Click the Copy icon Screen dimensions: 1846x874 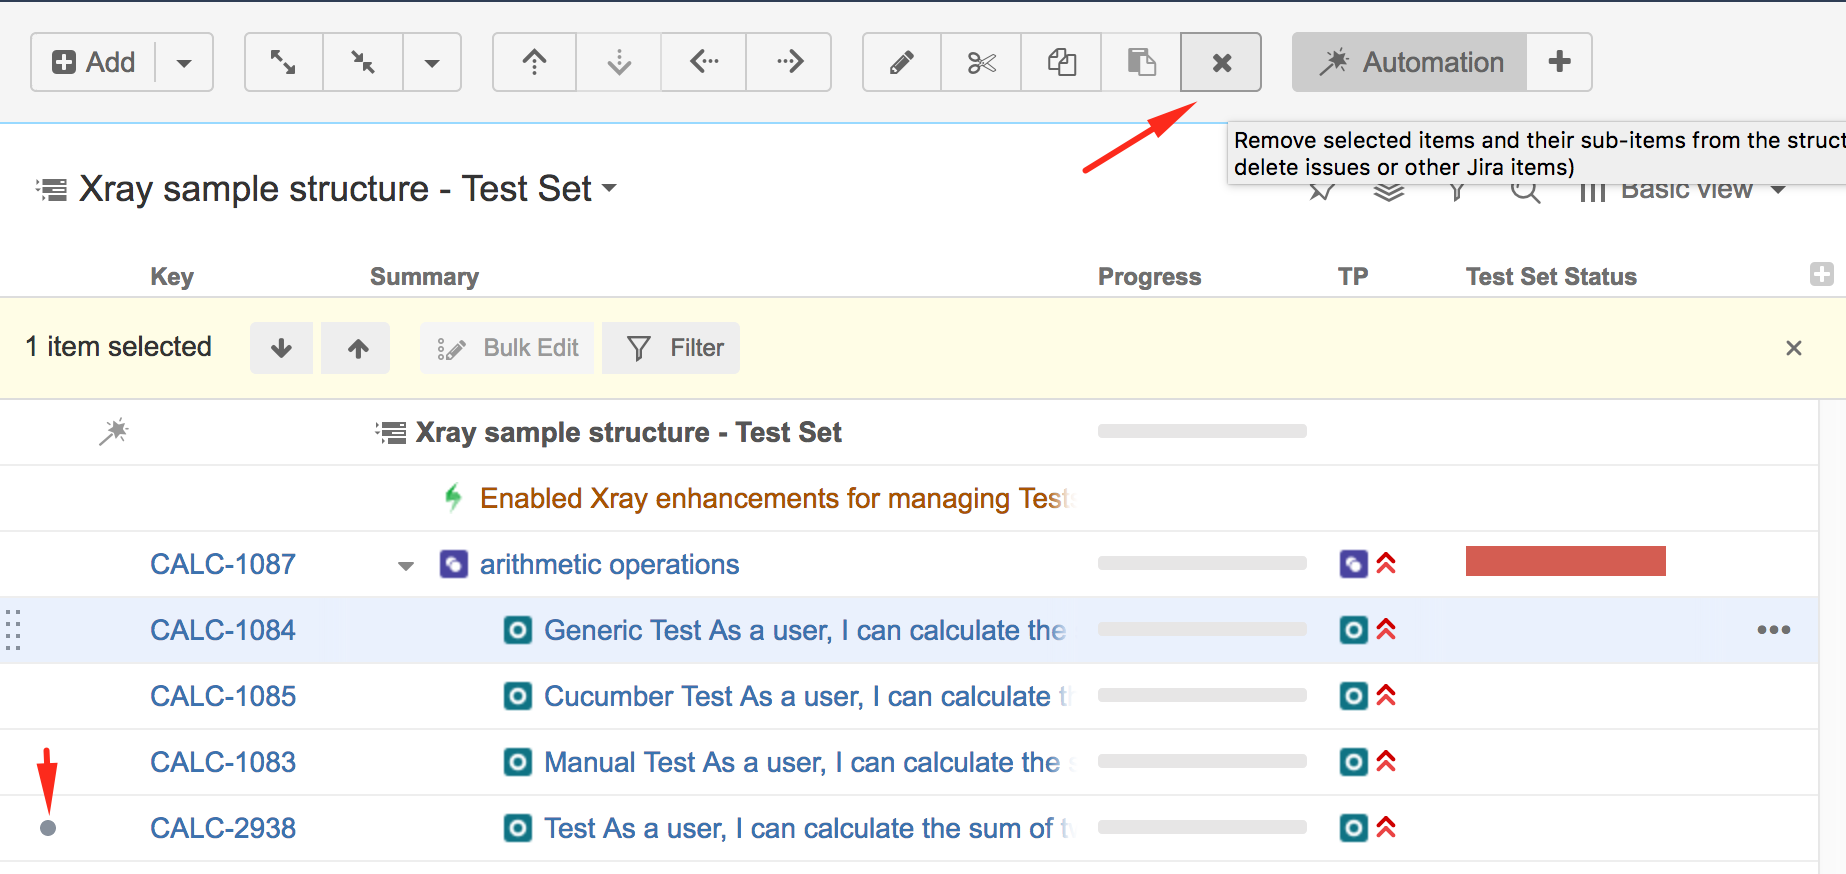coord(1061,62)
